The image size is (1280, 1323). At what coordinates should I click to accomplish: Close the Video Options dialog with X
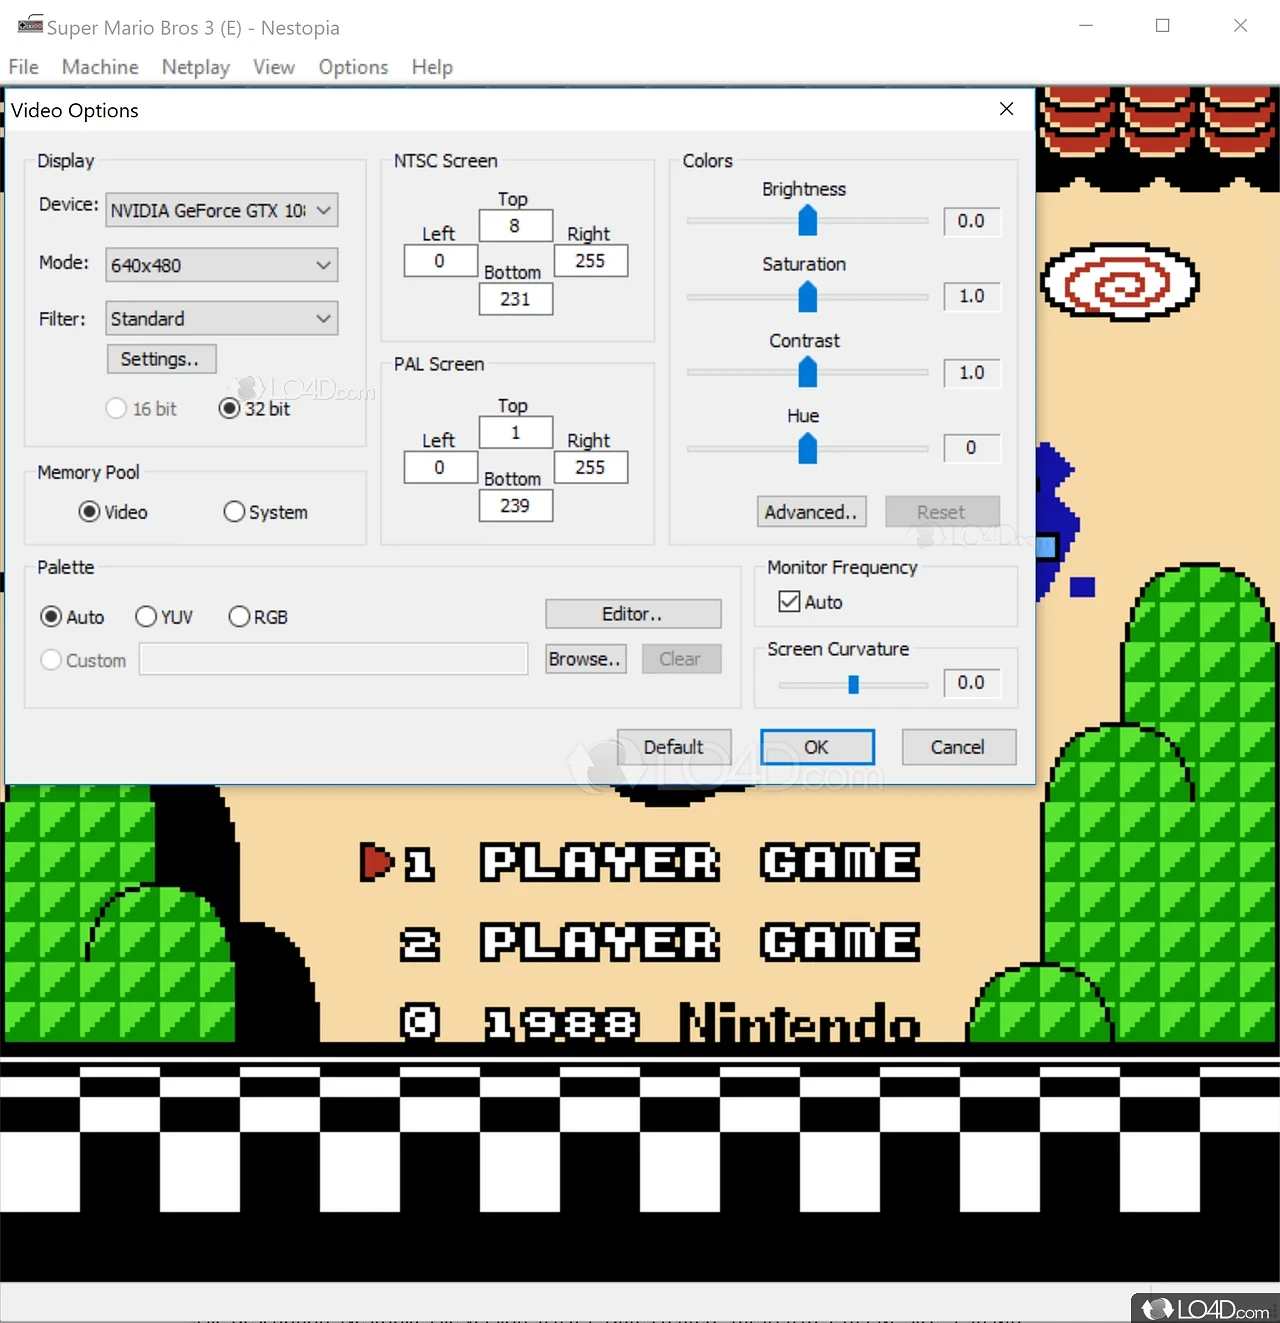(x=1007, y=109)
